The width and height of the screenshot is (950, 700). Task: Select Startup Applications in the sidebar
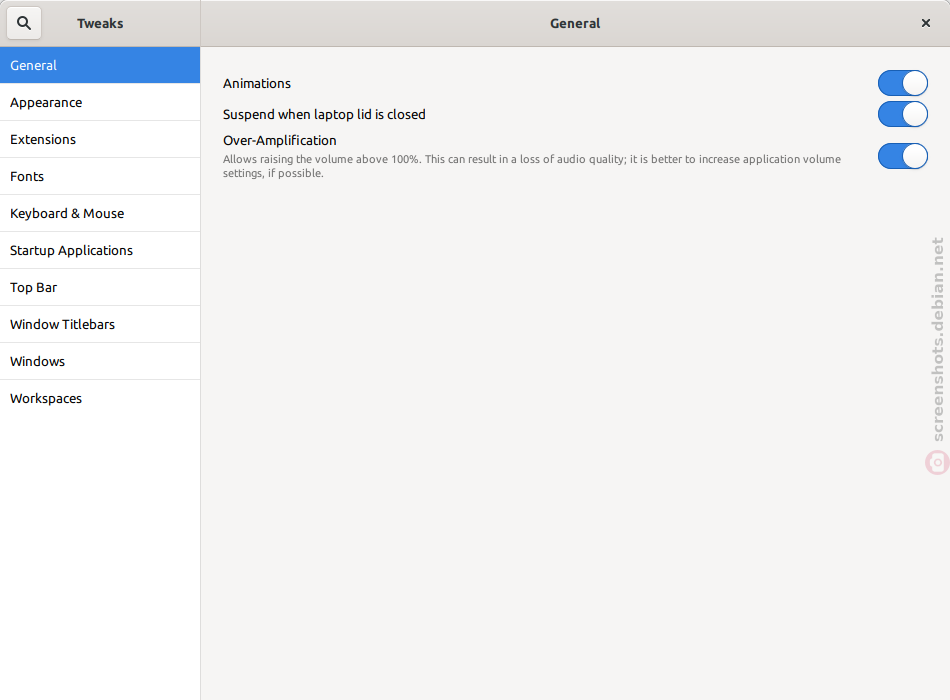point(100,250)
